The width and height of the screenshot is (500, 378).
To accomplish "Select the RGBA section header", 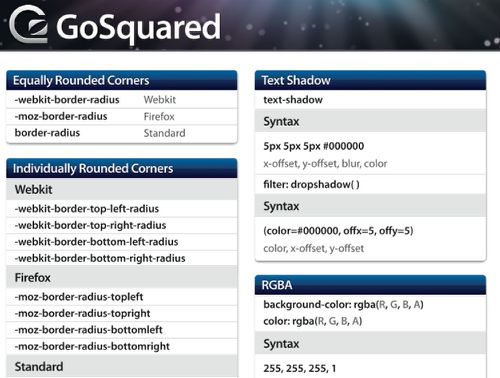I will pos(370,285).
